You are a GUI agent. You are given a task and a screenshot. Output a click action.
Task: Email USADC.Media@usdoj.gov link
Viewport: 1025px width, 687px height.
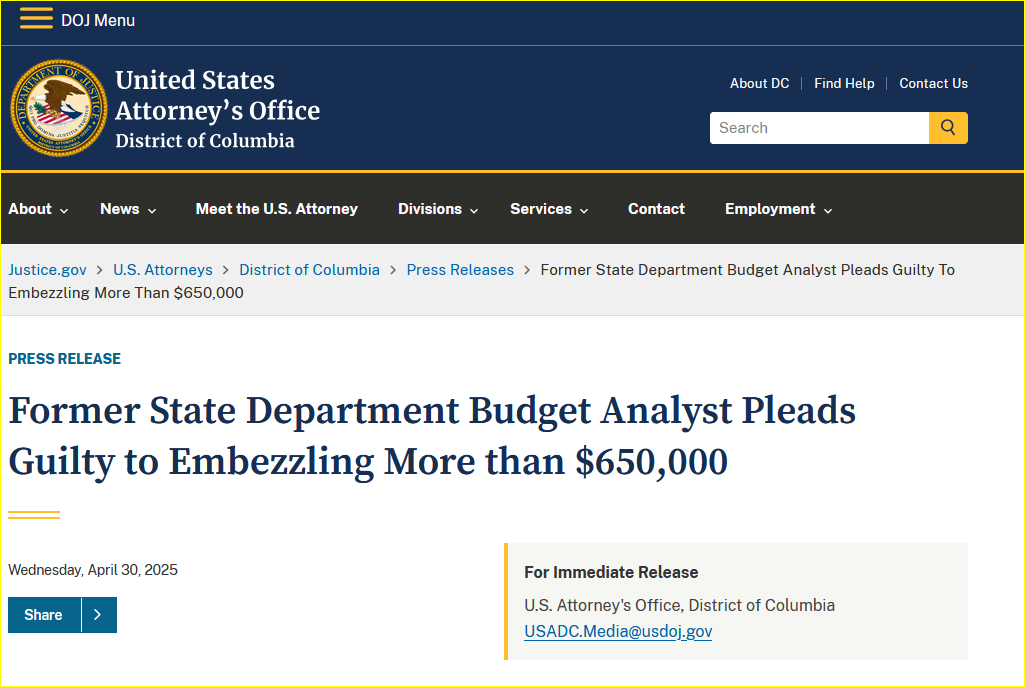(618, 631)
